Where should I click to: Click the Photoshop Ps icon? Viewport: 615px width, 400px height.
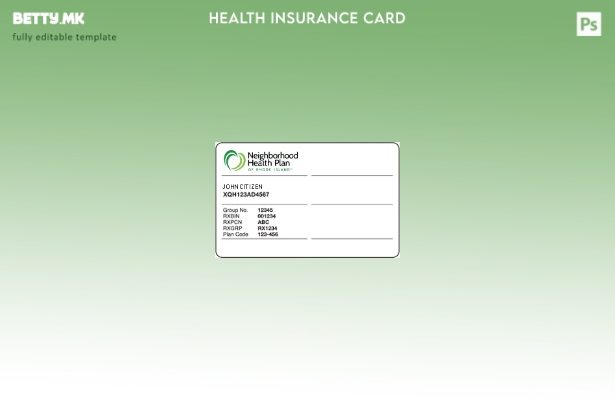click(589, 23)
